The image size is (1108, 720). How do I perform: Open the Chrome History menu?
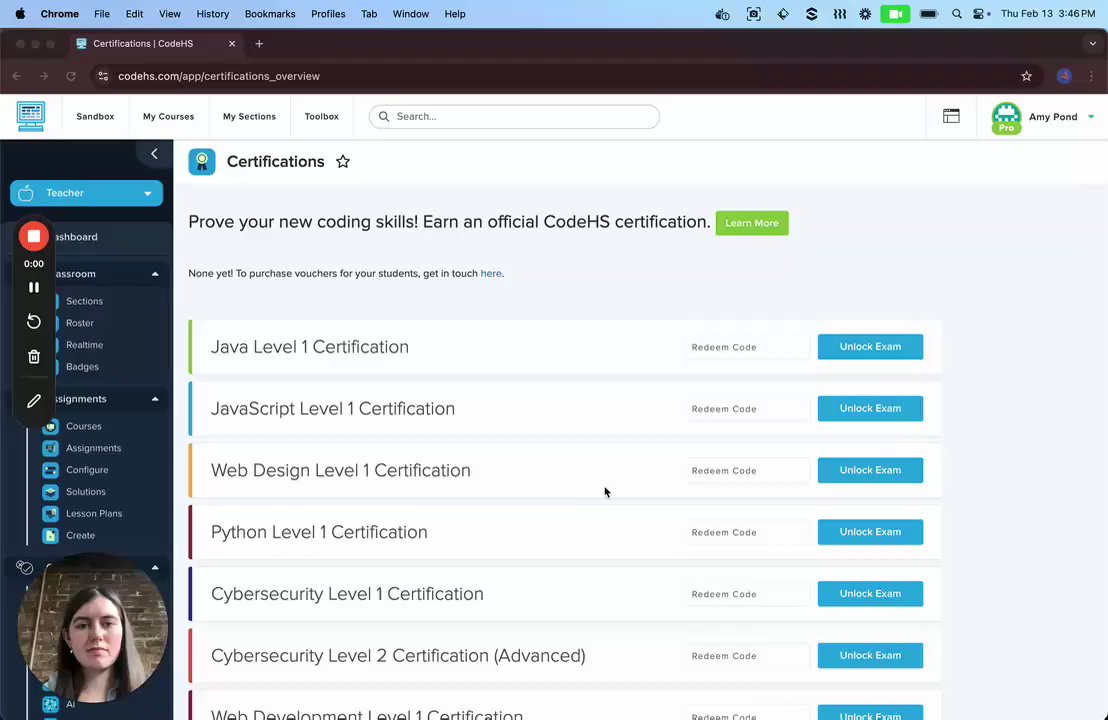click(x=213, y=14)
